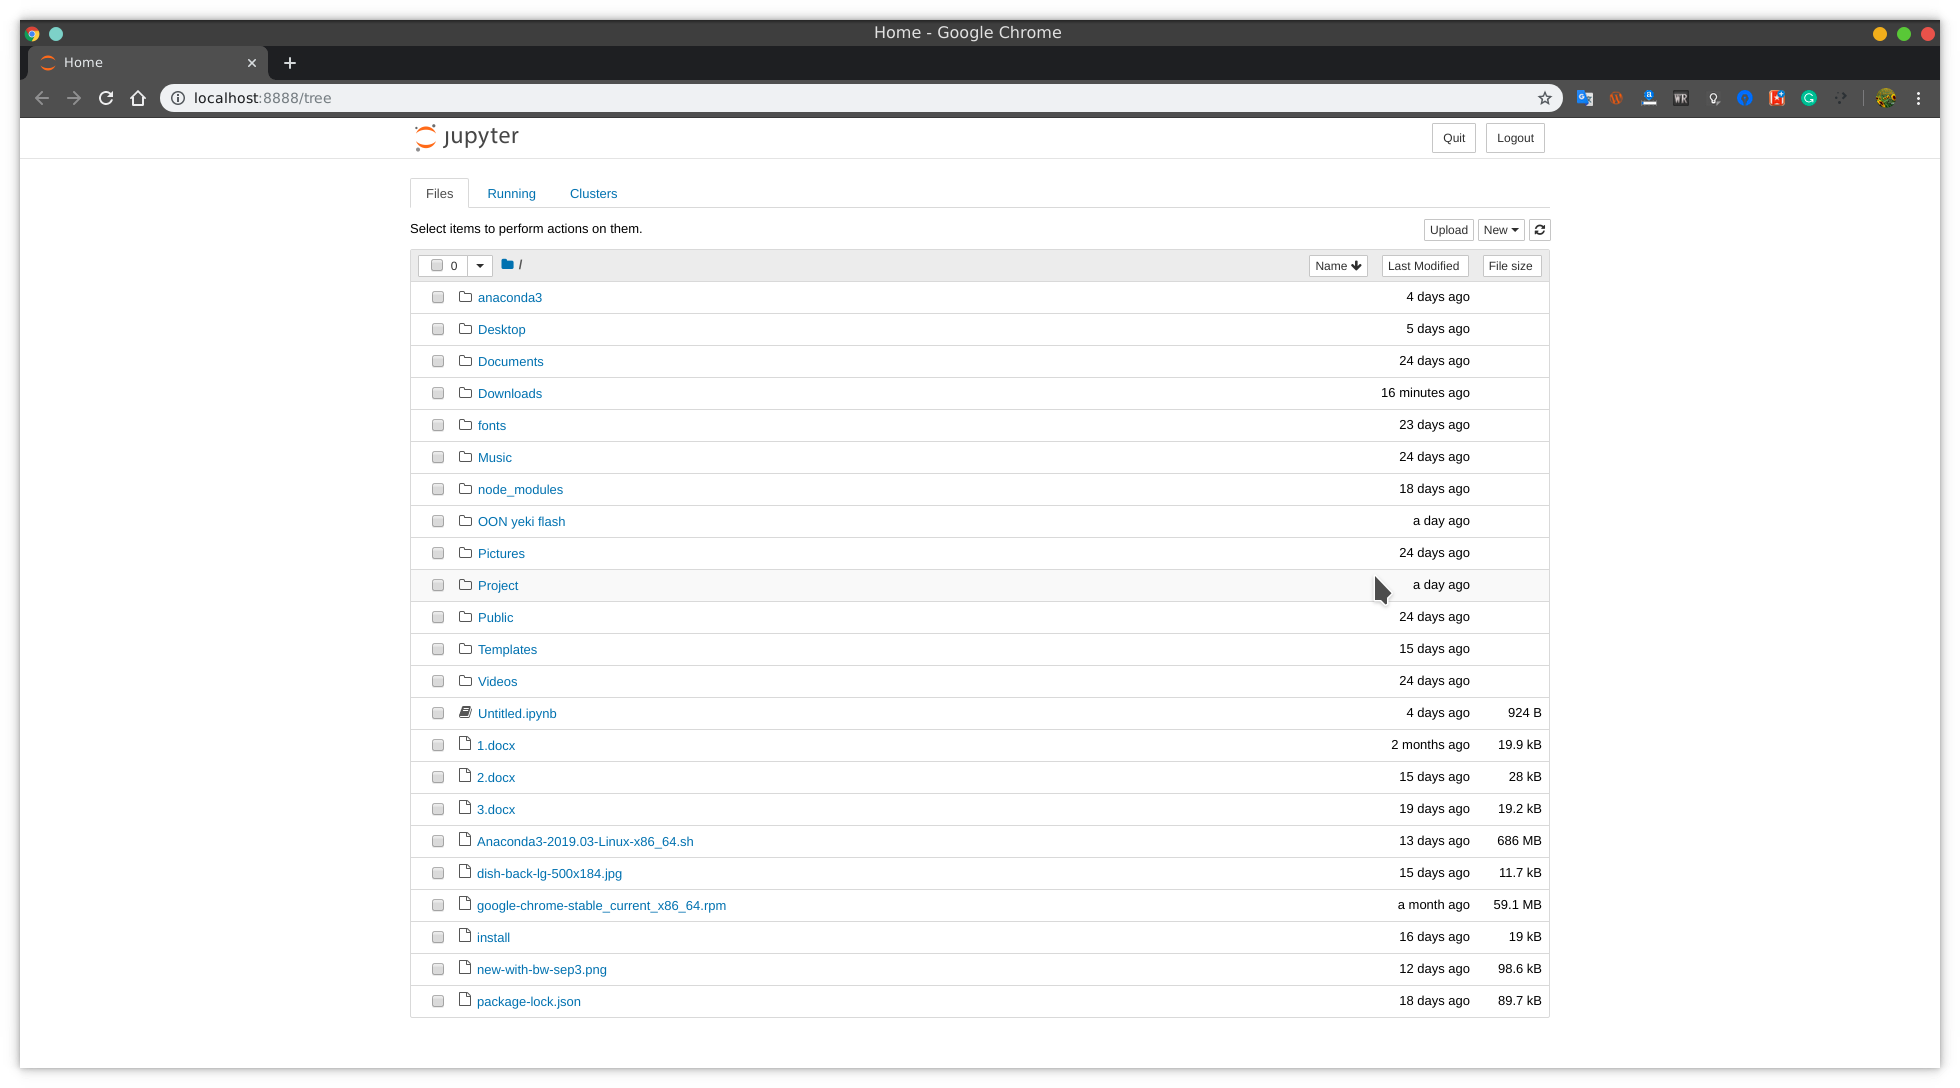Select the checkbox next to Desktop folder
This screenshot has height=1088, width=1960.
[438, 328]
